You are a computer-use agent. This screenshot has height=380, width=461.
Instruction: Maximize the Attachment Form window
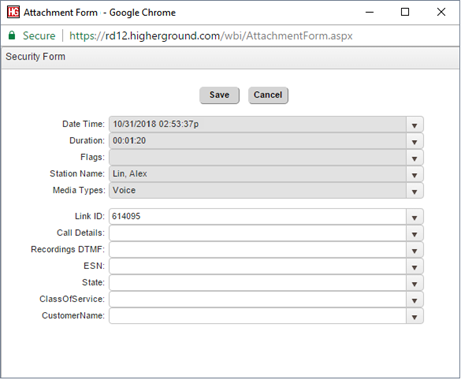405,12
